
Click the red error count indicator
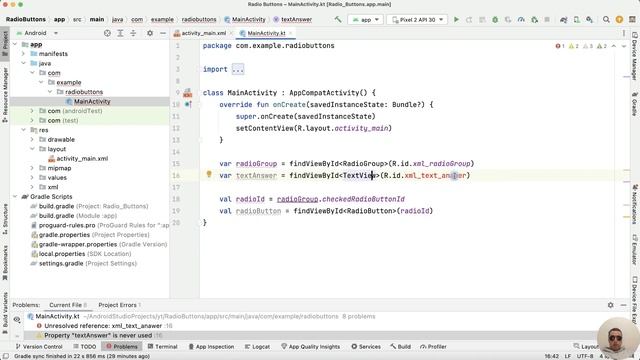[560, 46]
